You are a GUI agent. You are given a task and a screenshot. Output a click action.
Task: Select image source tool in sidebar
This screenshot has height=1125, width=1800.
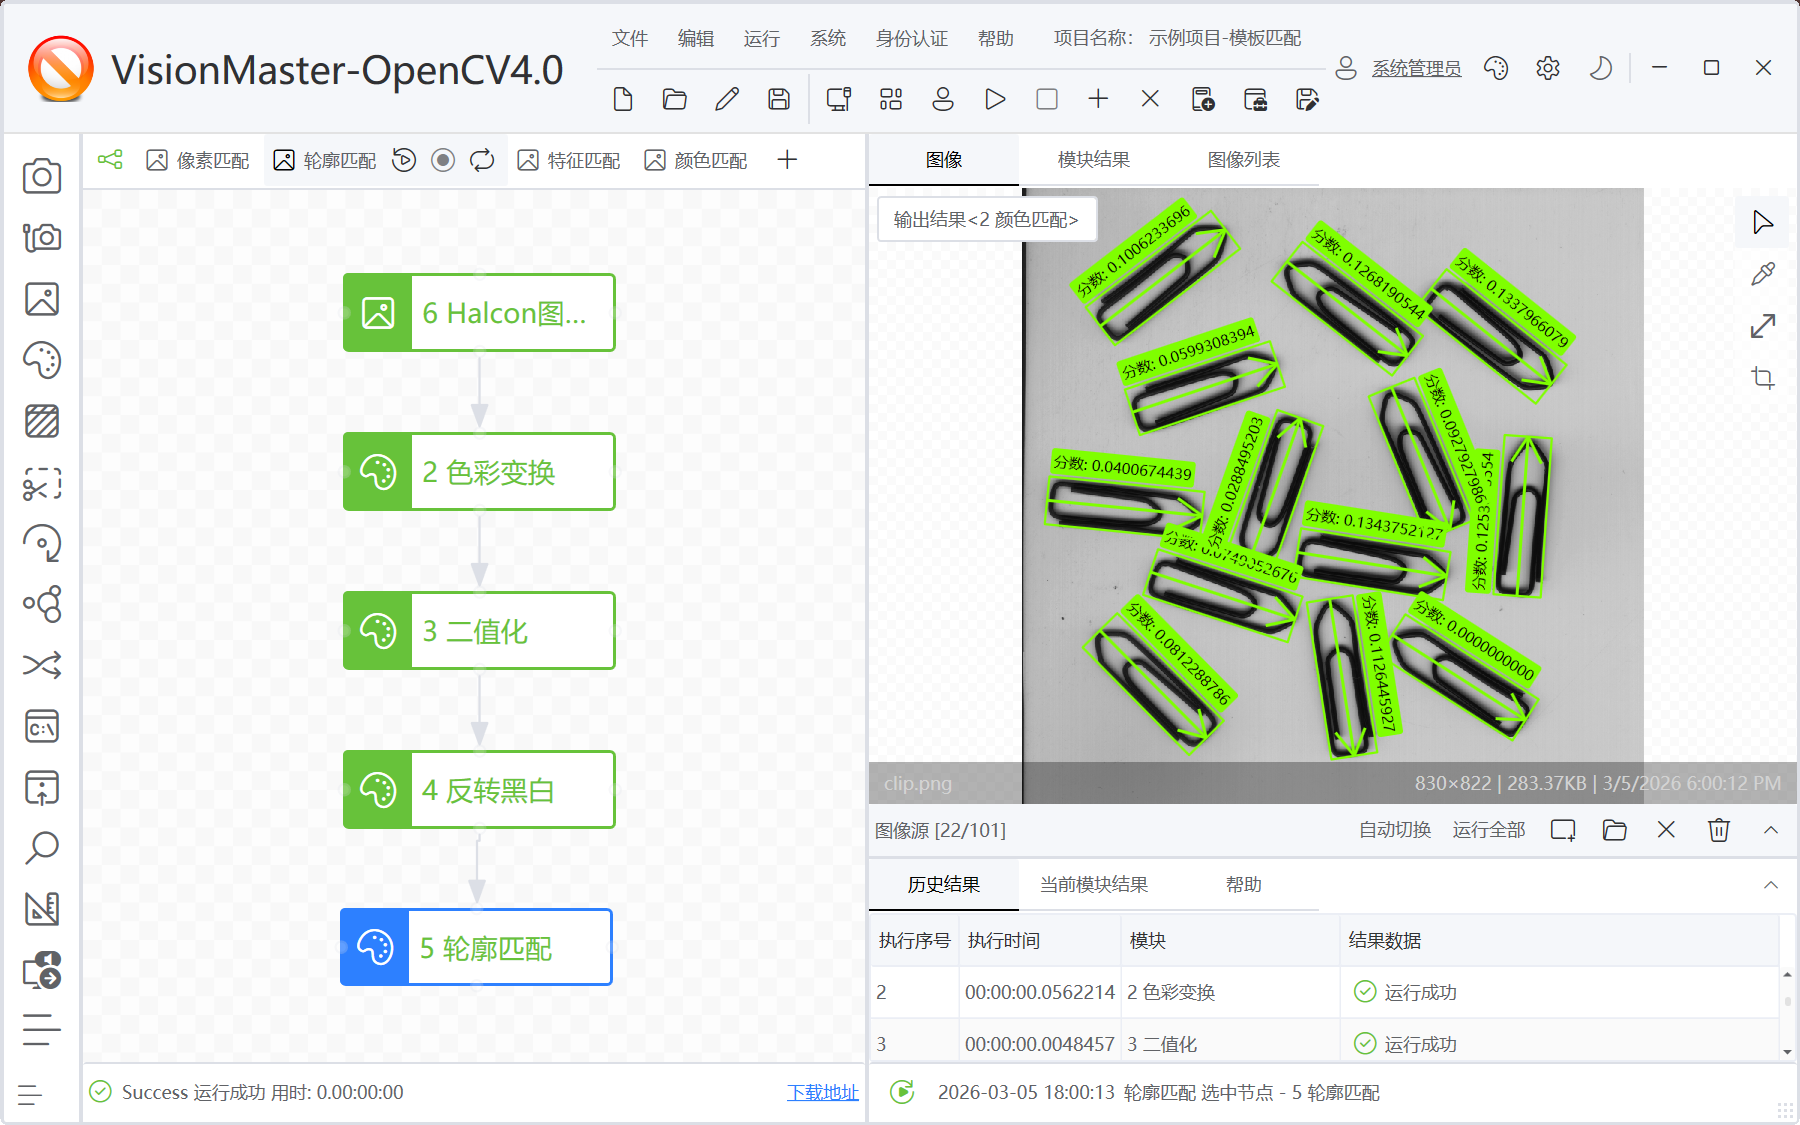pyautogui.click(x=42, y=299)
